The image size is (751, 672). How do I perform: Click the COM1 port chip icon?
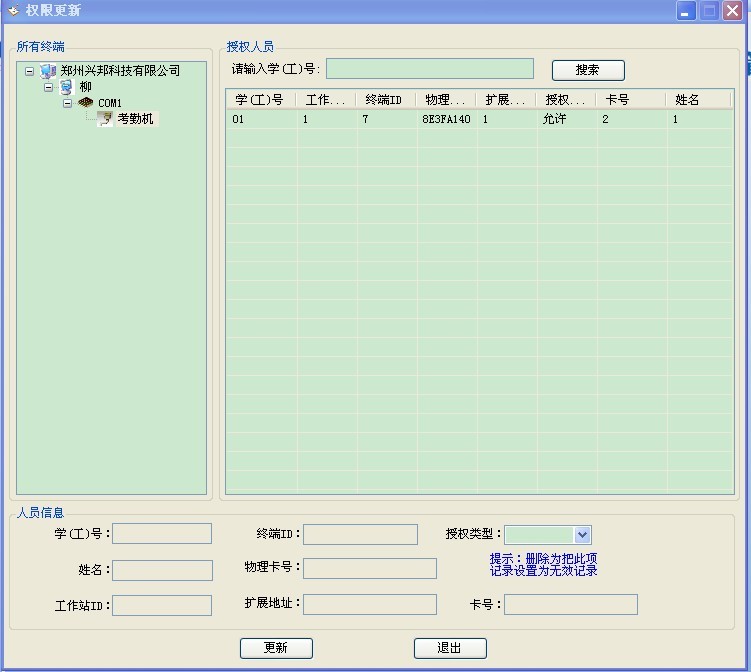[85, 103]
